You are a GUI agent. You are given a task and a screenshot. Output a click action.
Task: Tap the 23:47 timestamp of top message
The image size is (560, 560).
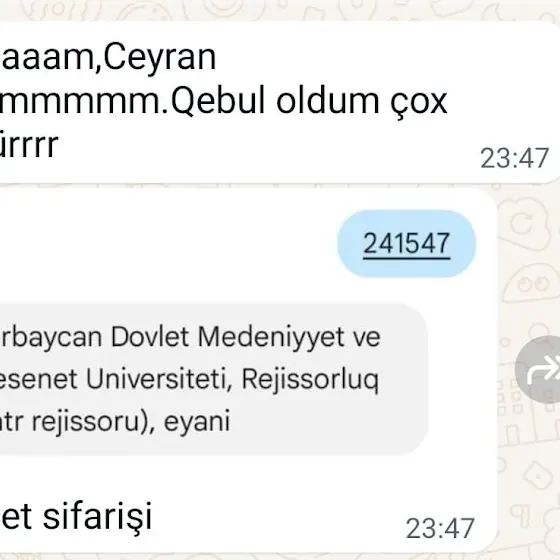click(514, 158)
